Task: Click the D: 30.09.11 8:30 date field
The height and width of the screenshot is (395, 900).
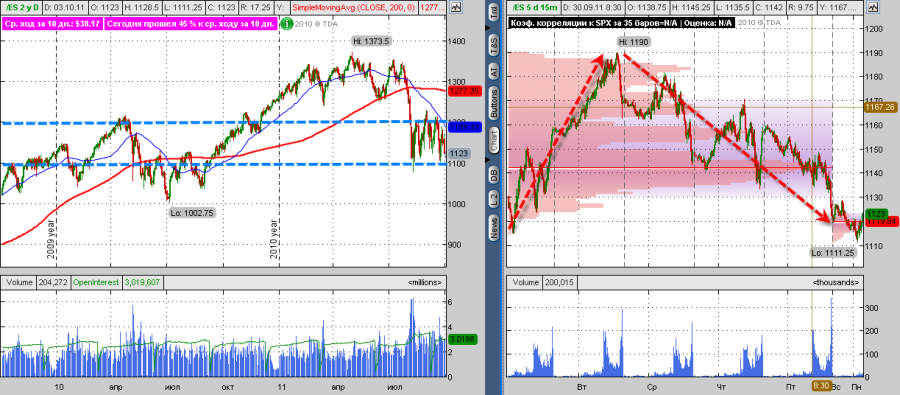Action: (x=592, y=8)
